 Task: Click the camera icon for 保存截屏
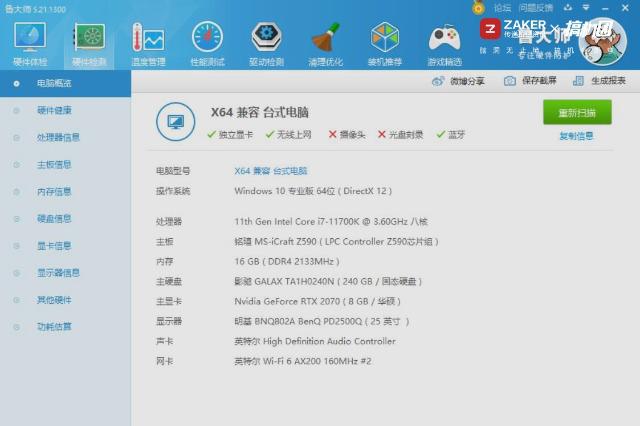[x=509, y=81]
